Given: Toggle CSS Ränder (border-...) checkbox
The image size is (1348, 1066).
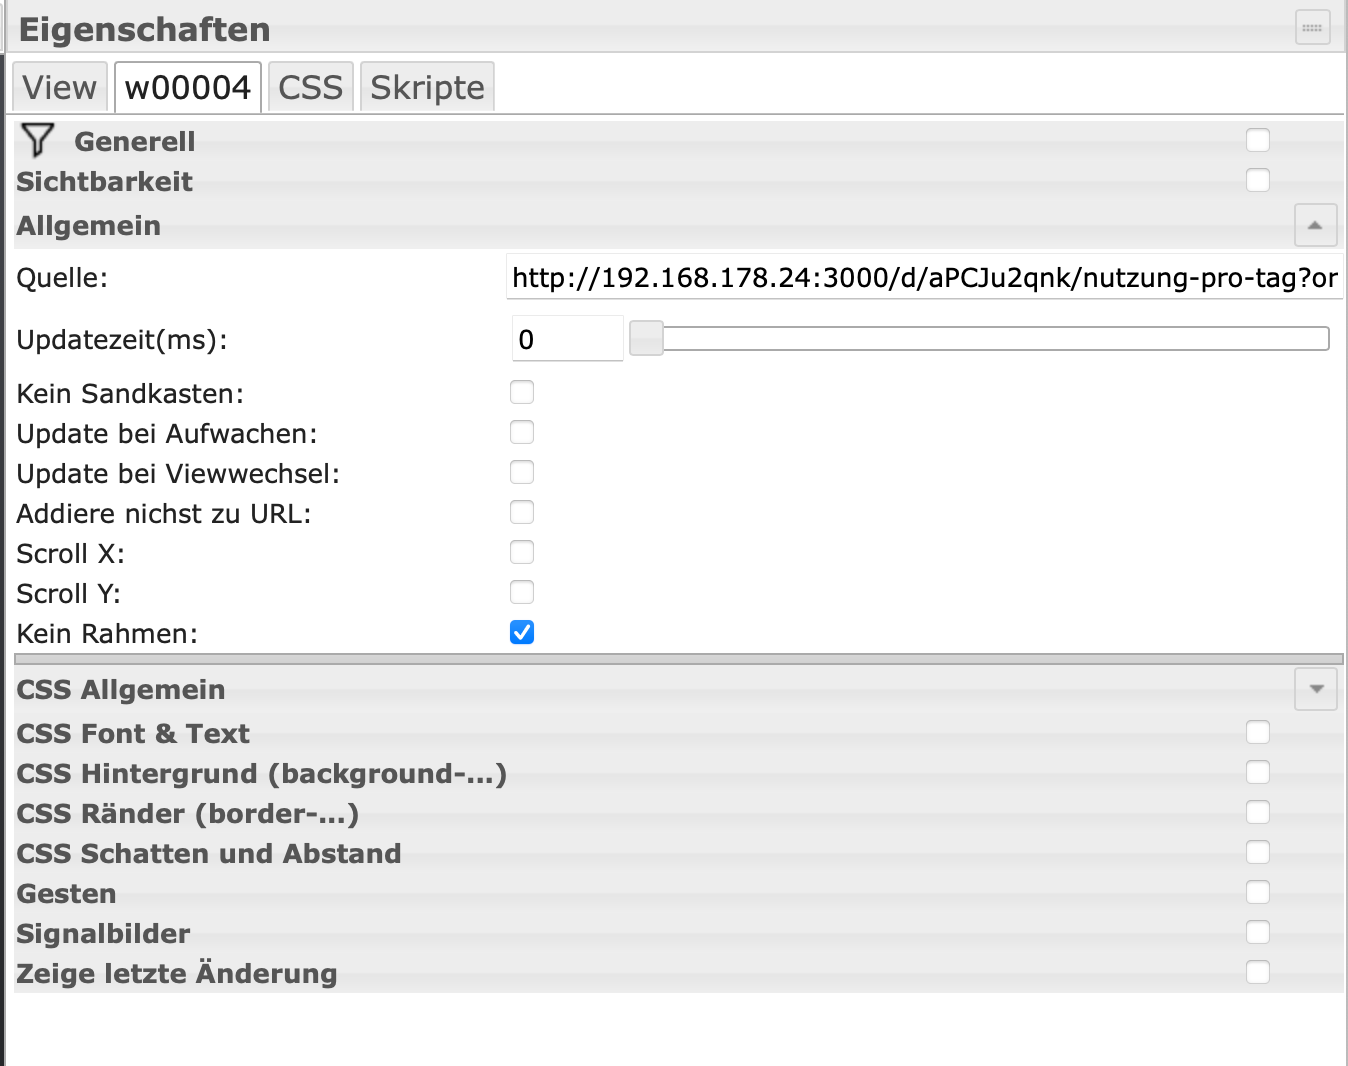Looking at the screenshot, I should coord(1258,812).
